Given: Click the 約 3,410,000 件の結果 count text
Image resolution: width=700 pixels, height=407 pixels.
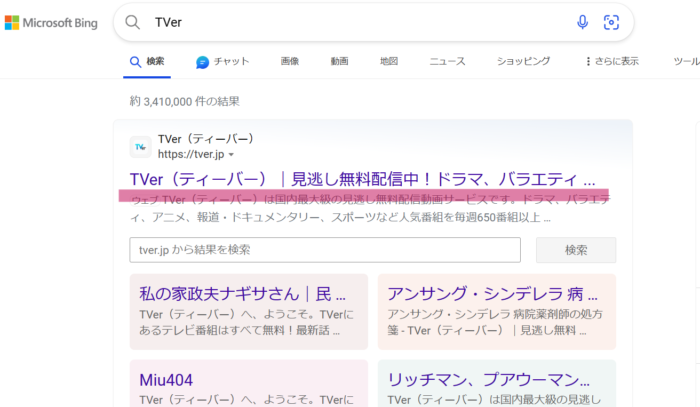Looking at the screenshot, I should [184, 102].
